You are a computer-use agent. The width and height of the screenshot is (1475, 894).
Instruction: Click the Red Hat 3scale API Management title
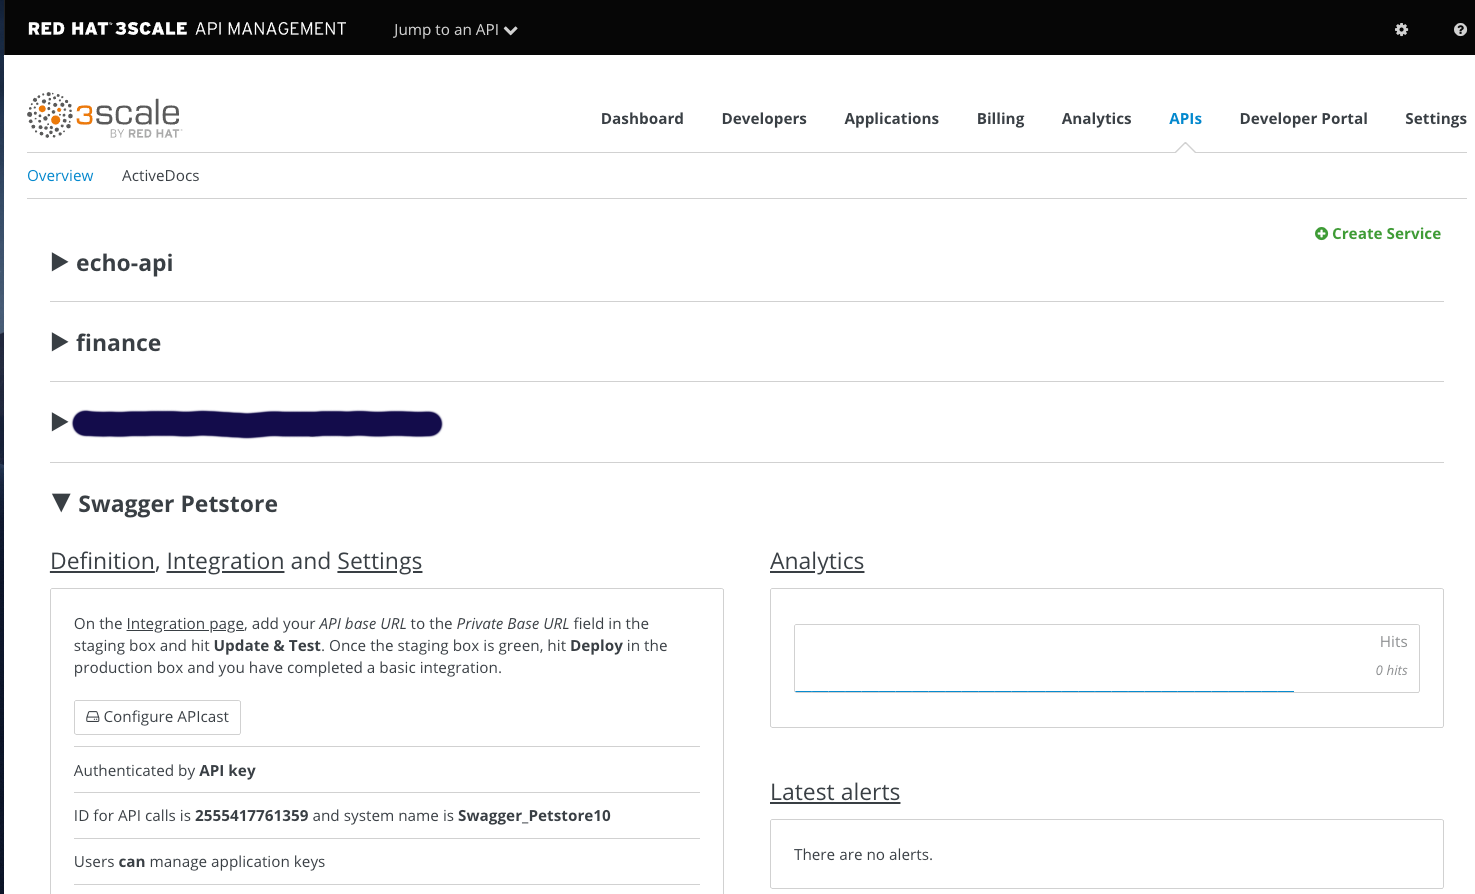coord(187,29)
